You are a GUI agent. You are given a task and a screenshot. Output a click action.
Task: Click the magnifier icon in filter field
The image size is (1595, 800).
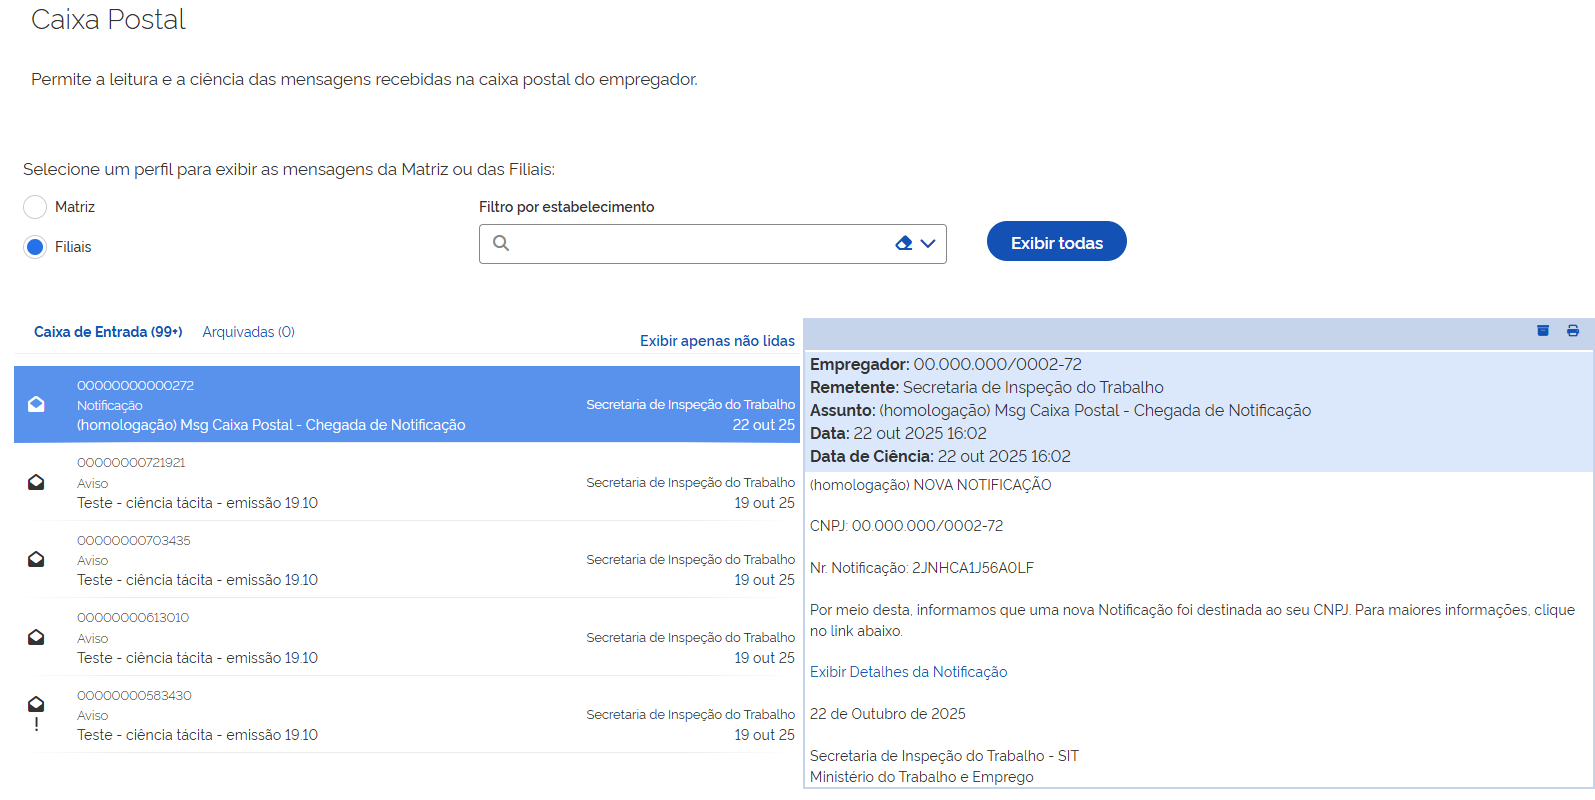click(501, 243)
